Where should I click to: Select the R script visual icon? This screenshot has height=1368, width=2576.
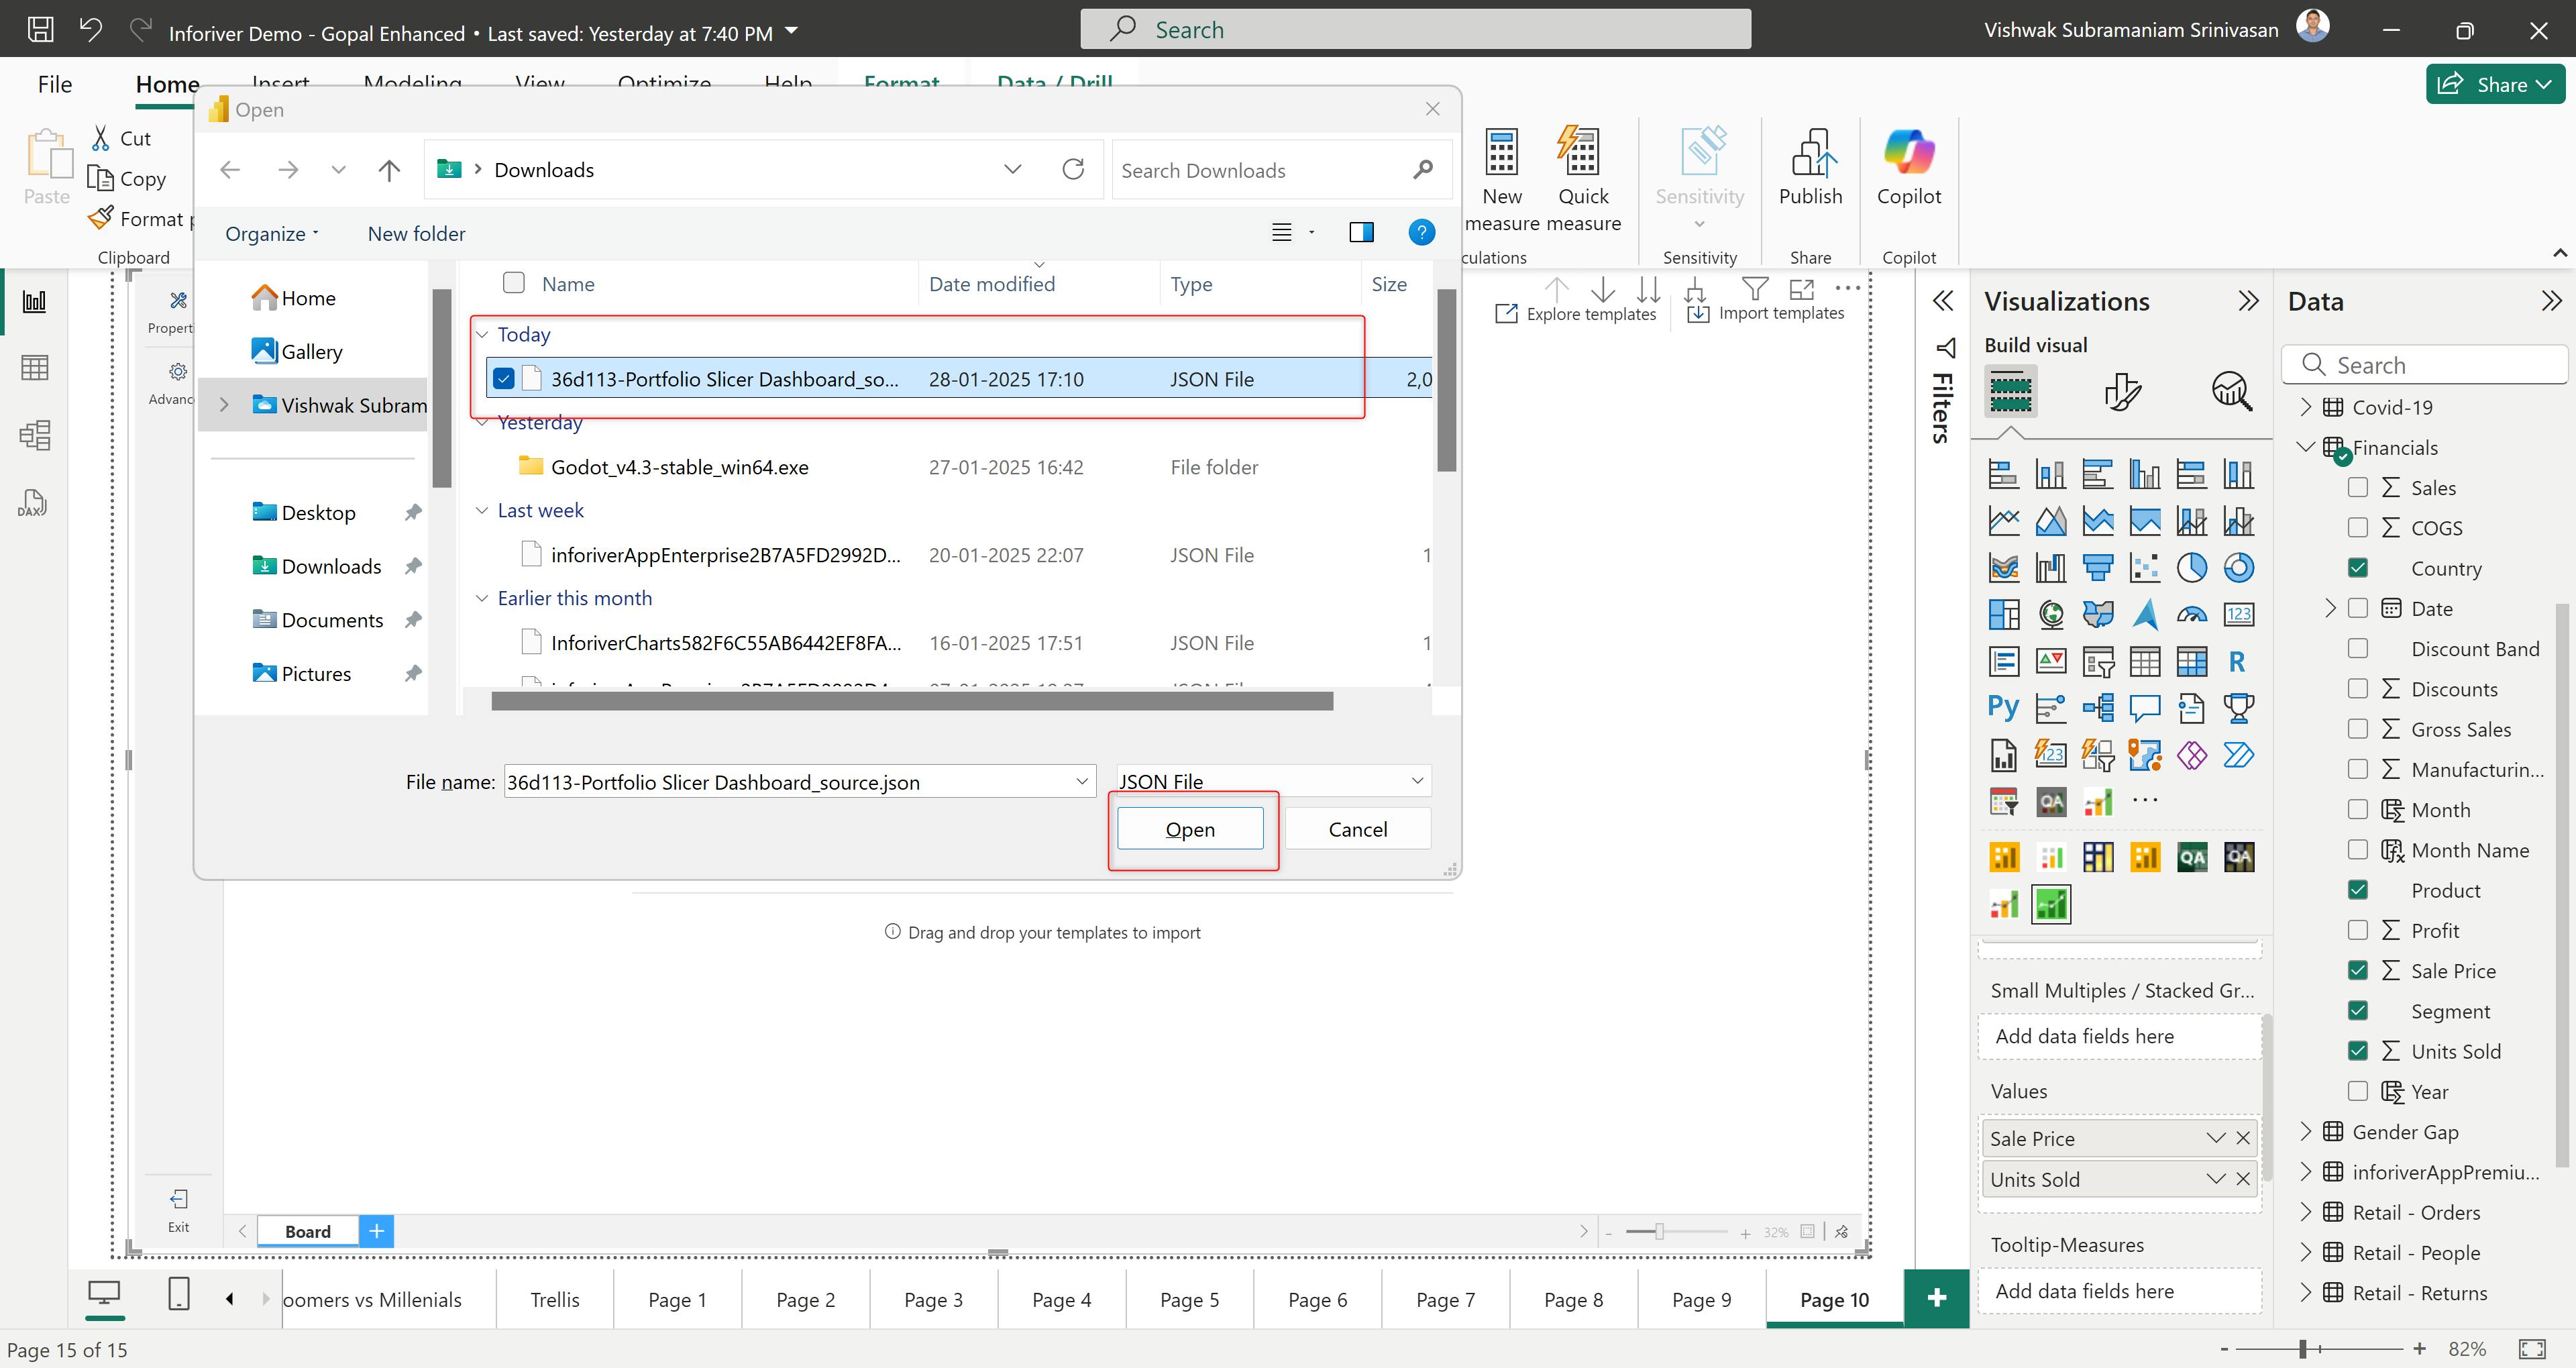click(2238, 661)
